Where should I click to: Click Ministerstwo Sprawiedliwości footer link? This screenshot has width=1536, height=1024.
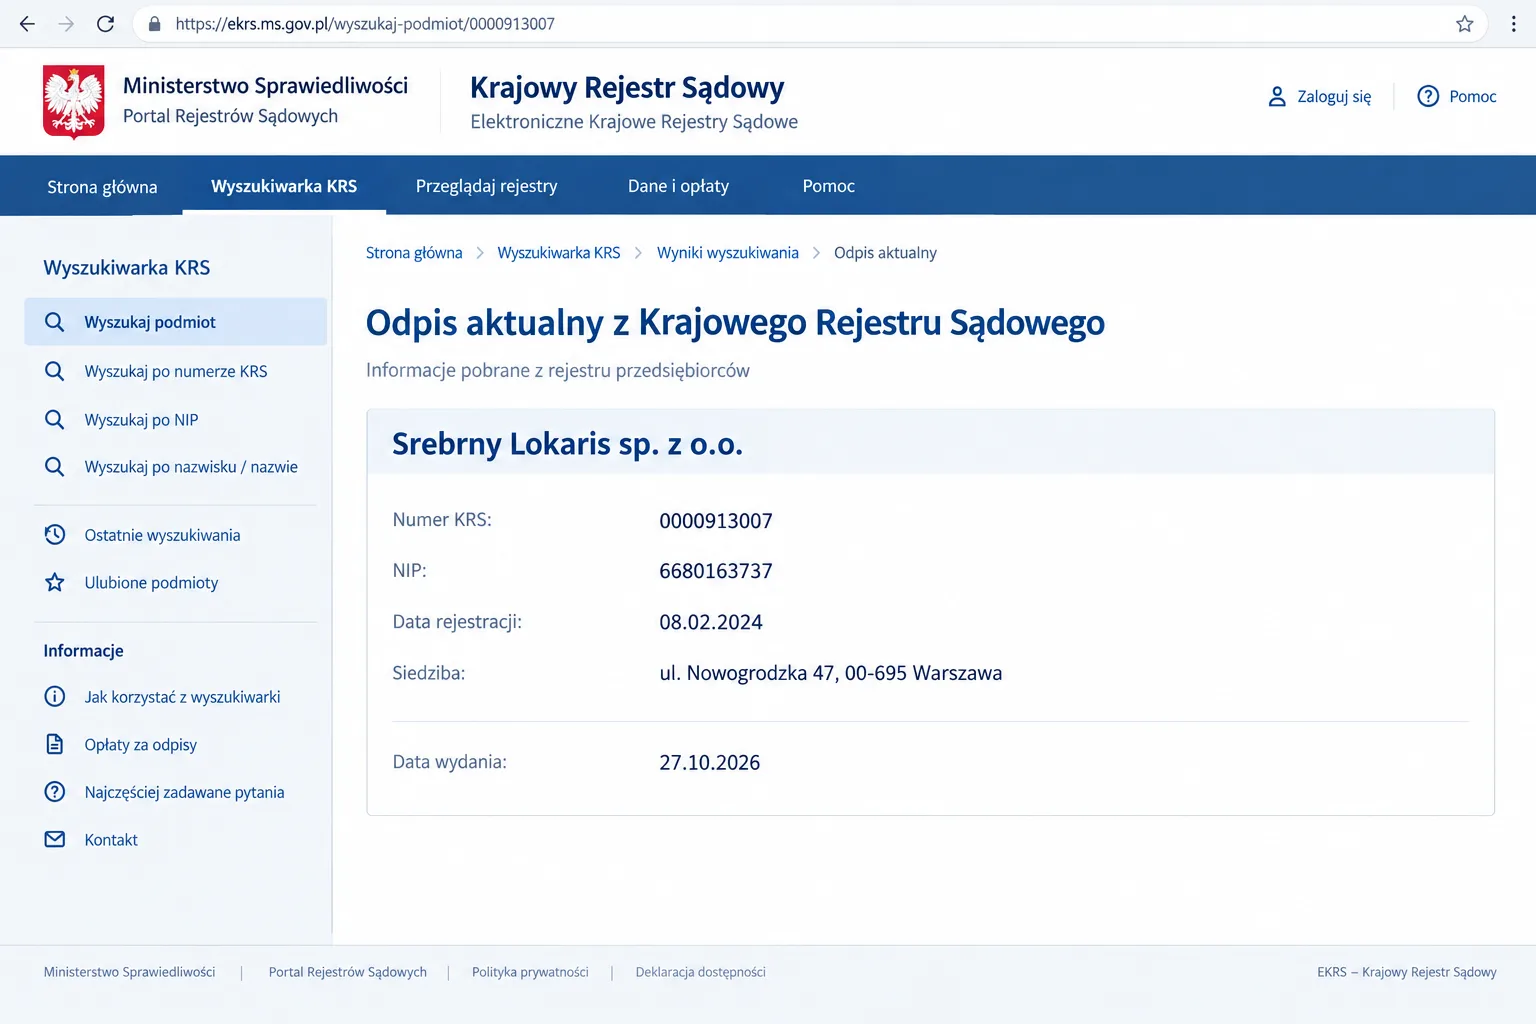point(129,972)
